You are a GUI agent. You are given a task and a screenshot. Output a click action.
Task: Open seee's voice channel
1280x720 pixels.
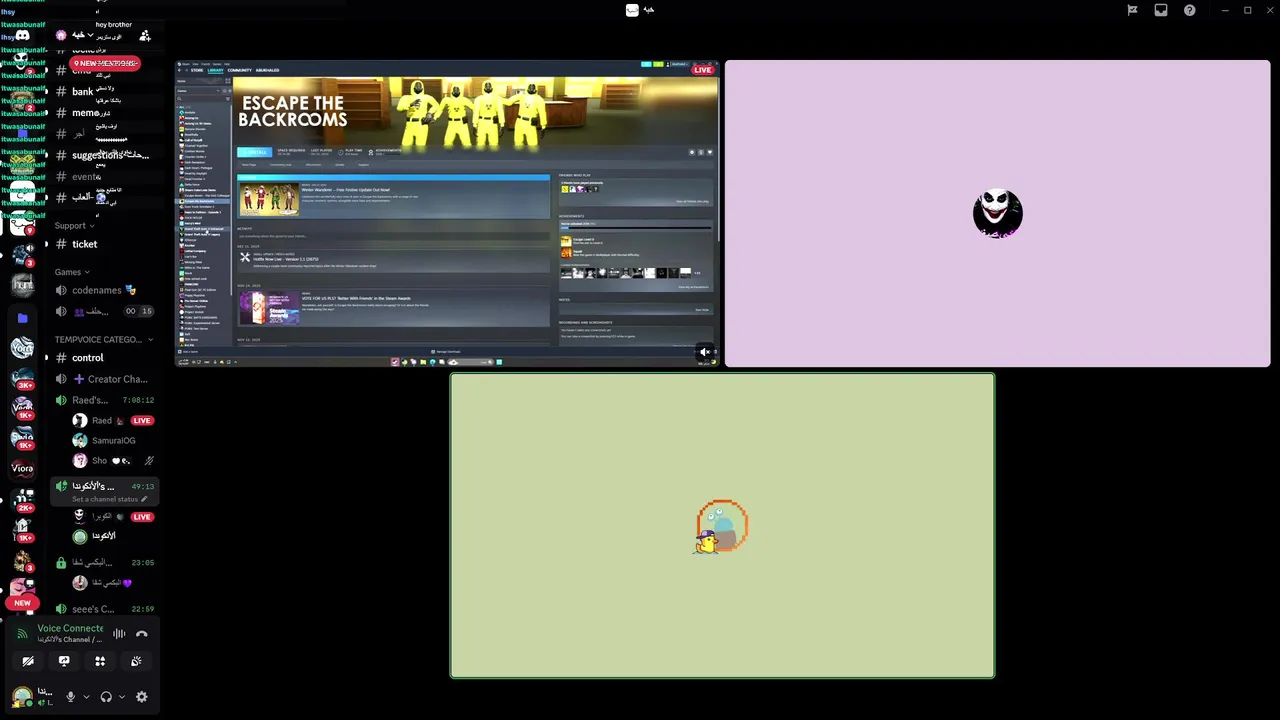click(x=103, y=609)
